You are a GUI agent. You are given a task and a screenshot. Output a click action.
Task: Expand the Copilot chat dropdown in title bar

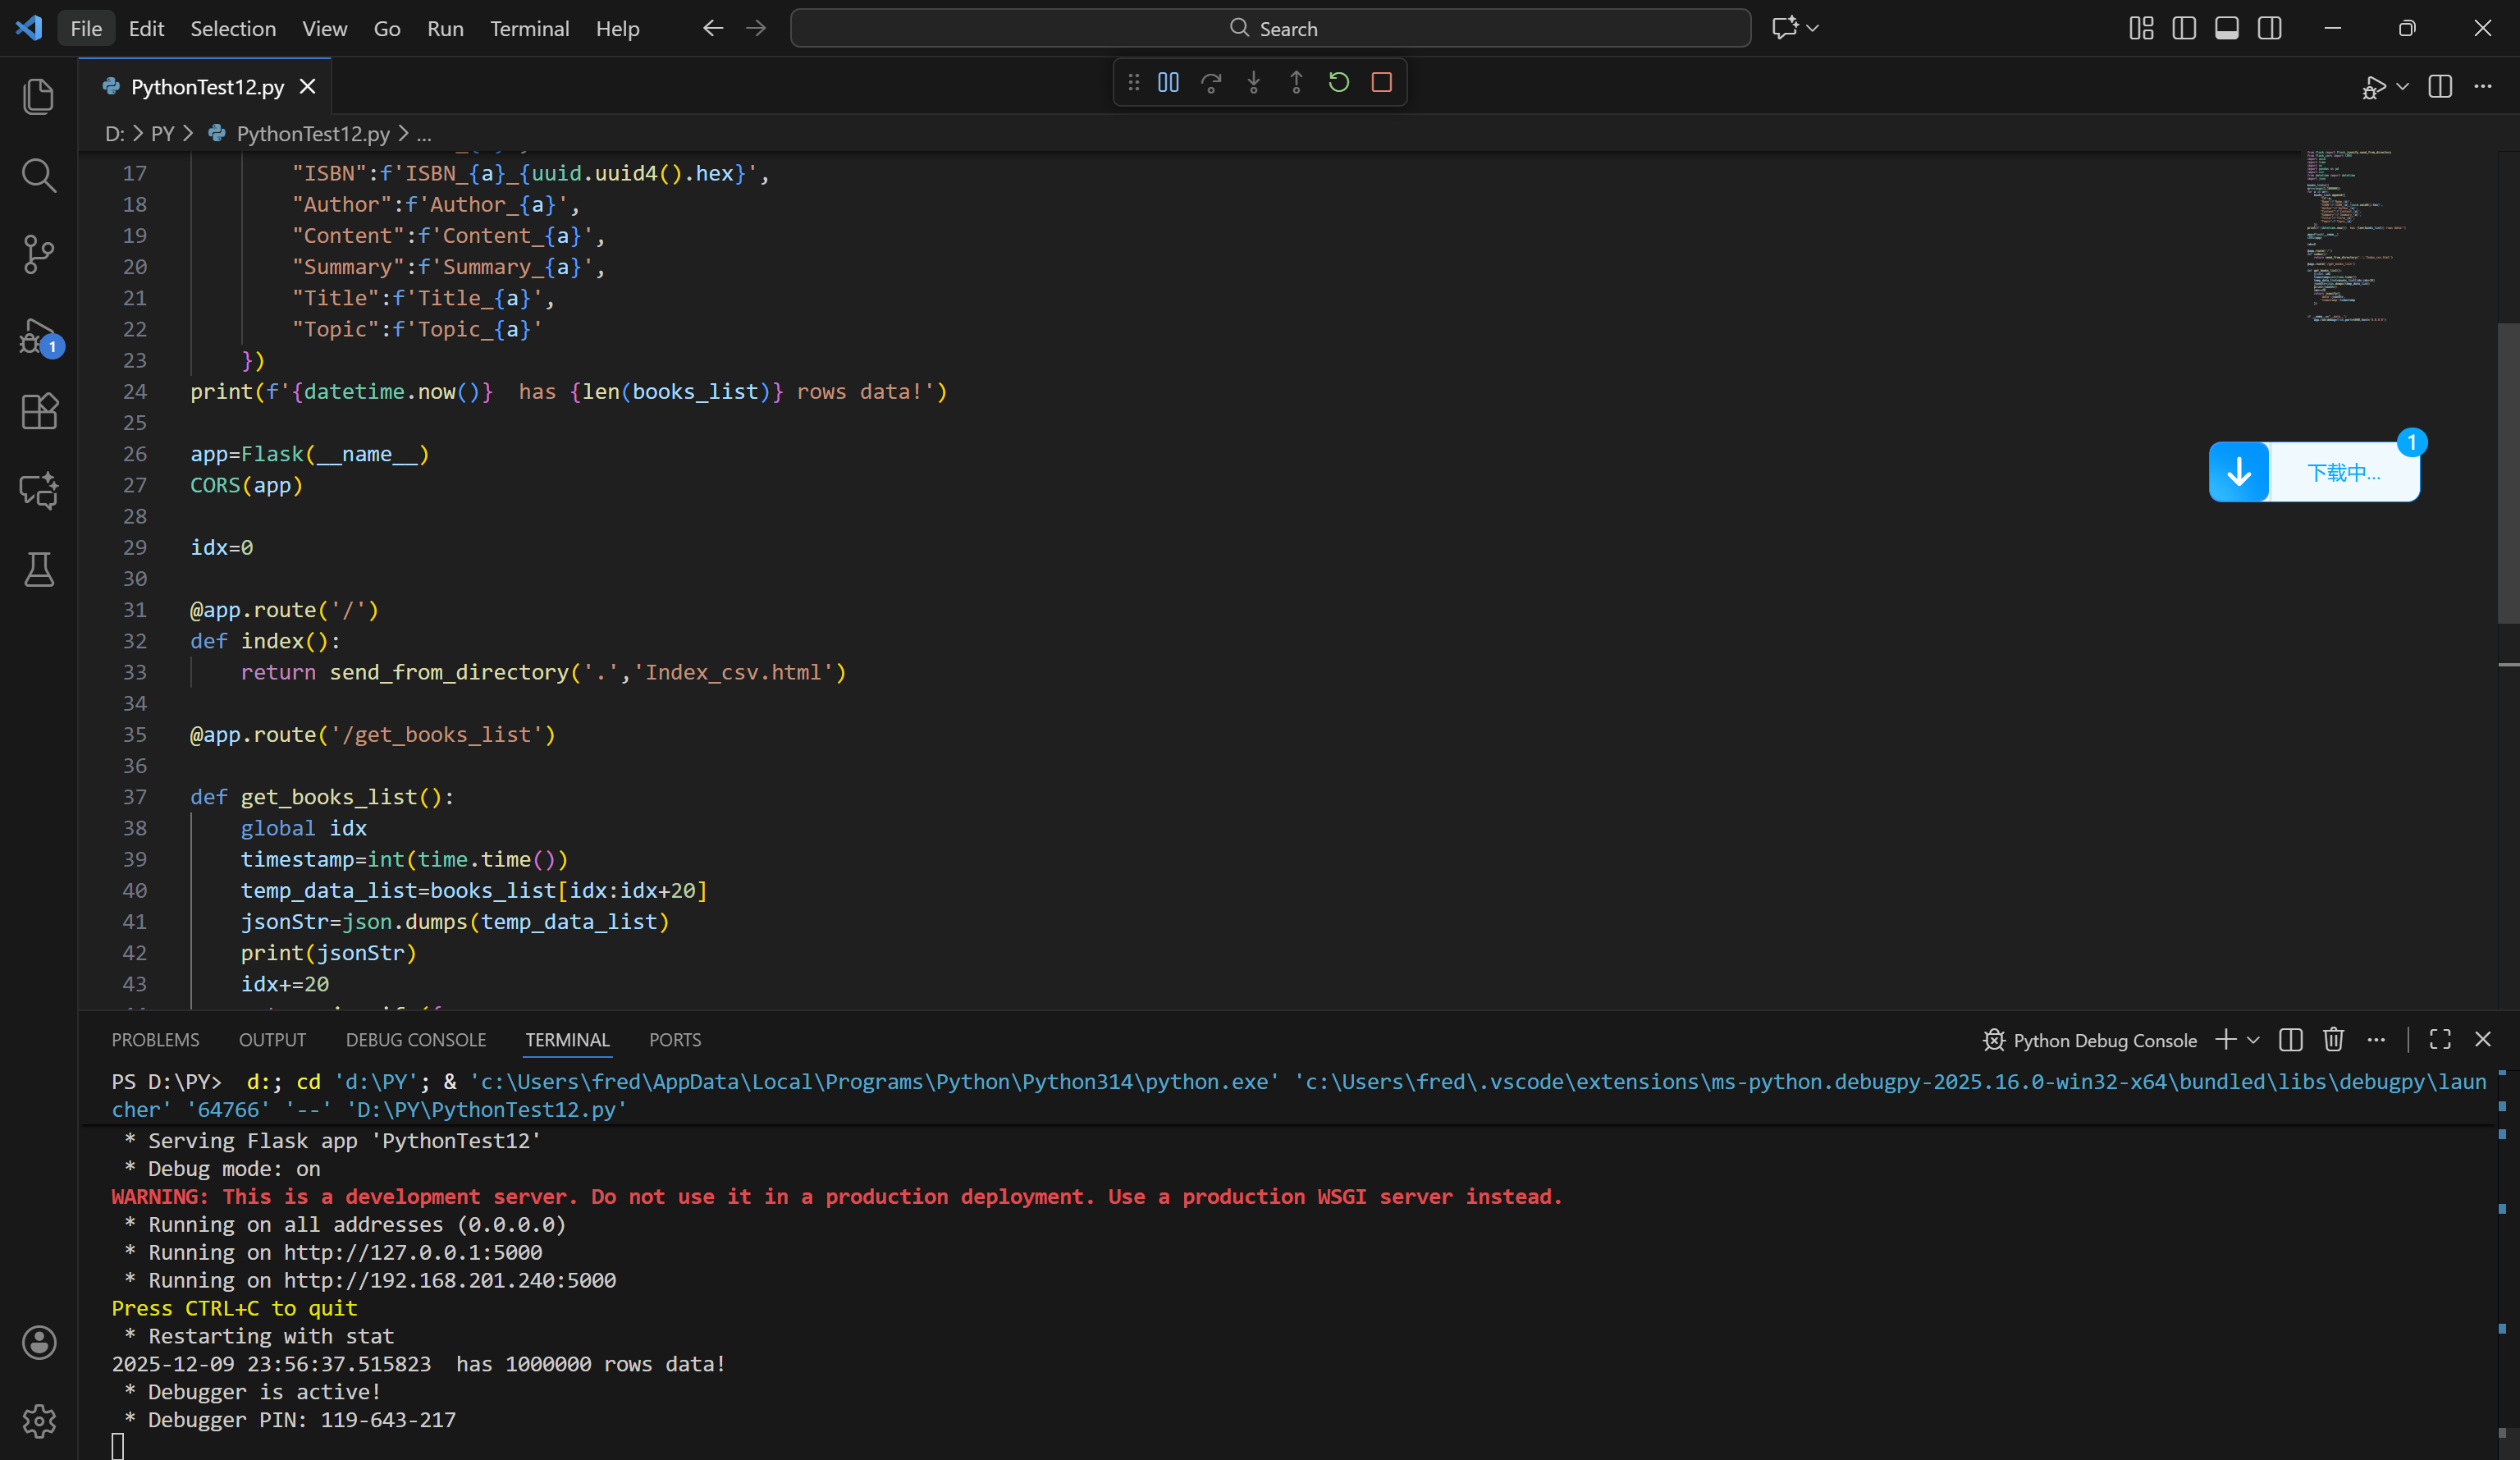click(x=1813, y=28)
